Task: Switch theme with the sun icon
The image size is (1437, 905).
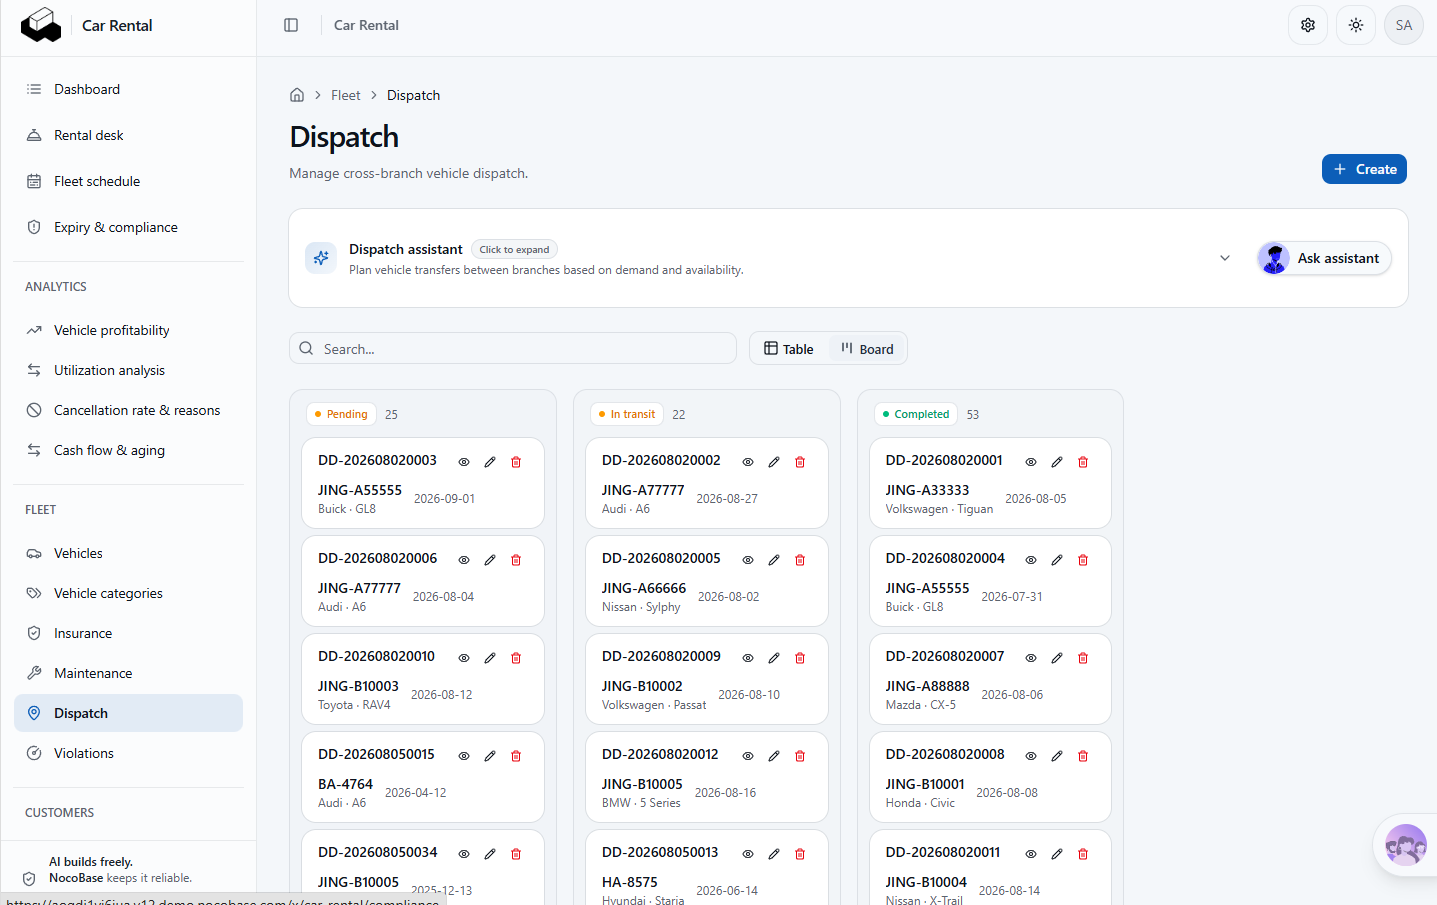Action: [1356, 25]
